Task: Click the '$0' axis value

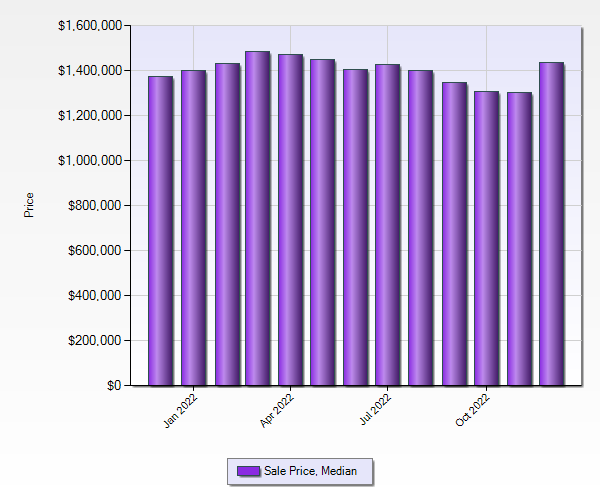Action: 114,386
